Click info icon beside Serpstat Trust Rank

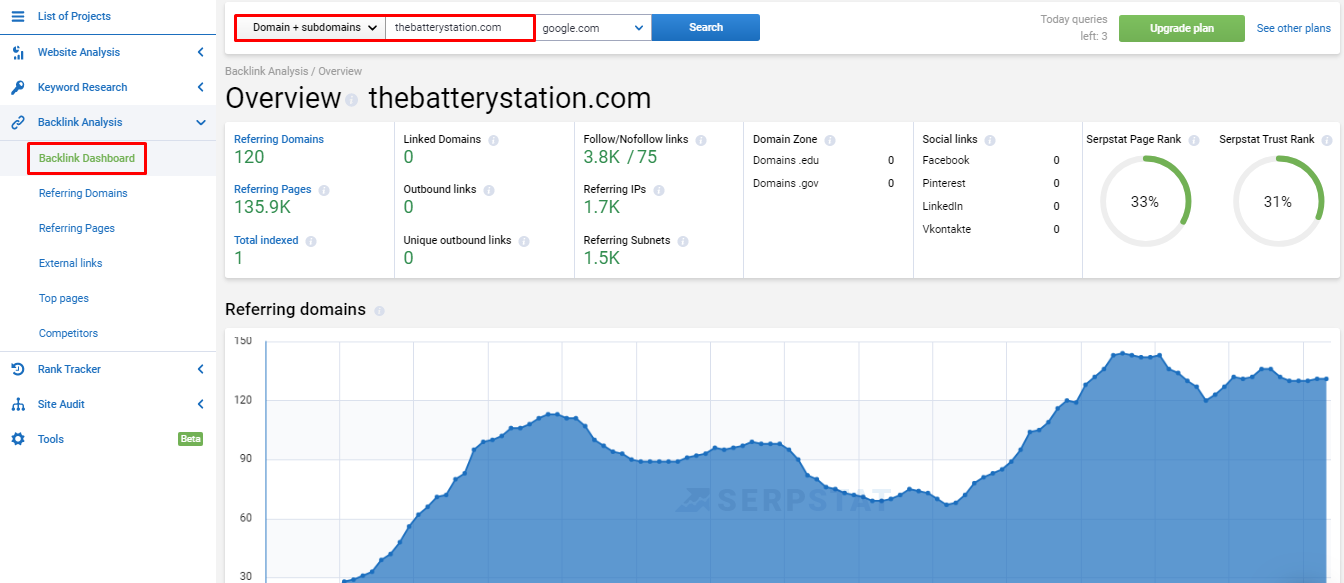point(1327,140)
